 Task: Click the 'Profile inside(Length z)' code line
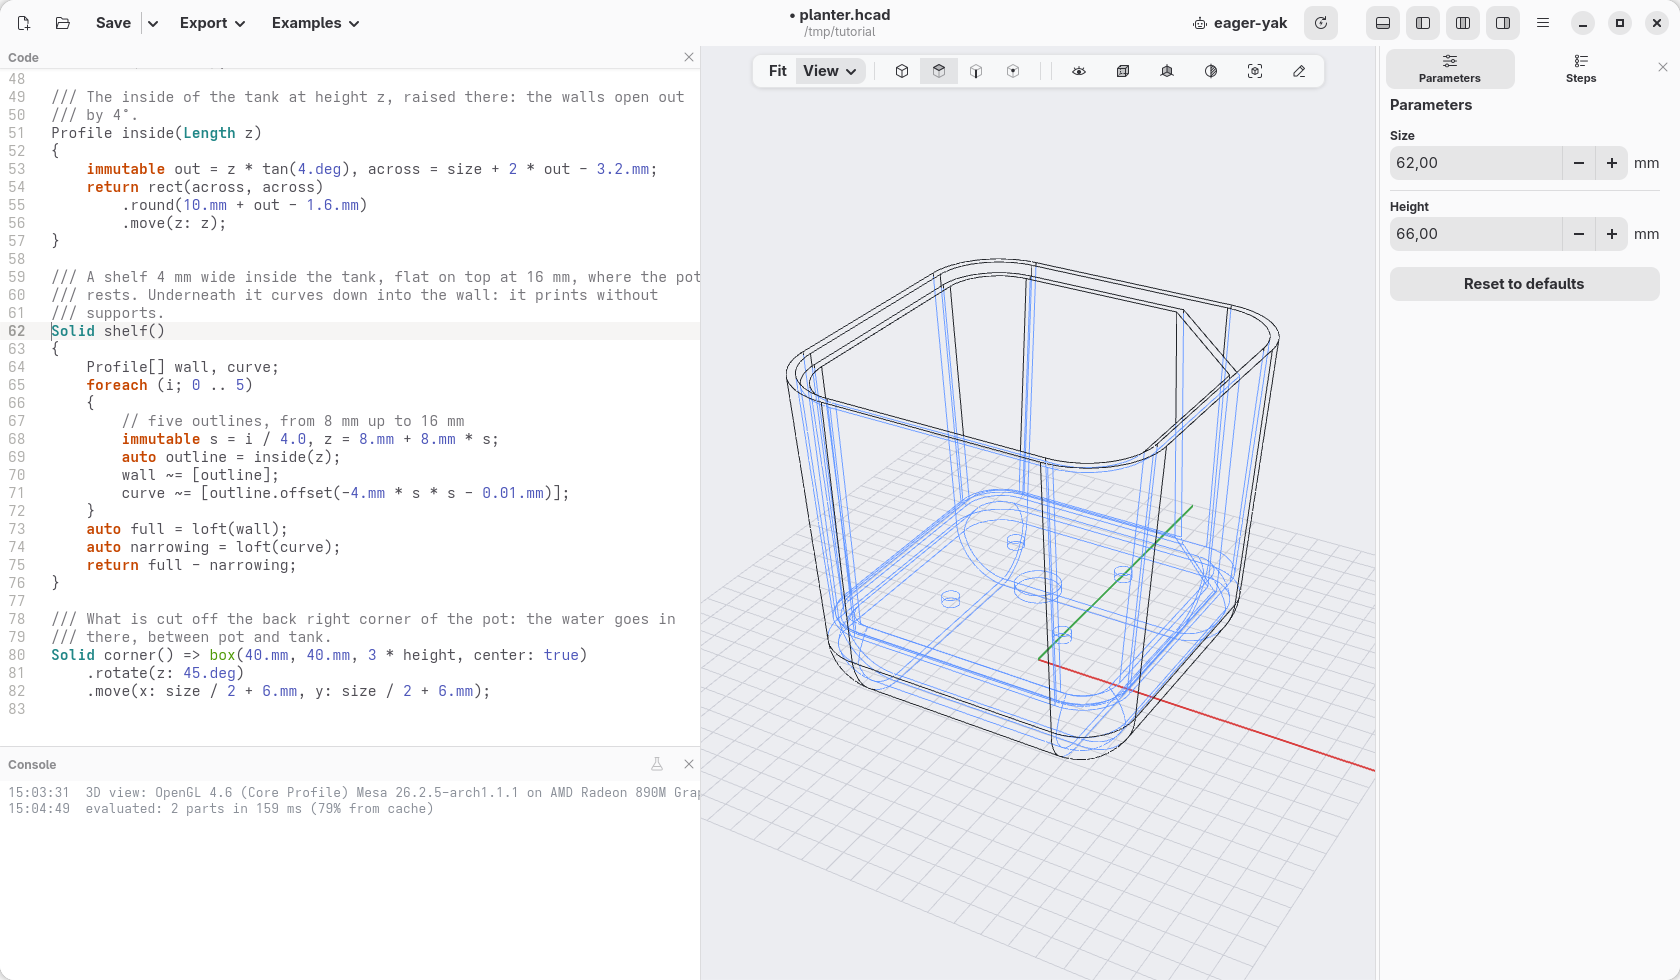click(156, 133)
